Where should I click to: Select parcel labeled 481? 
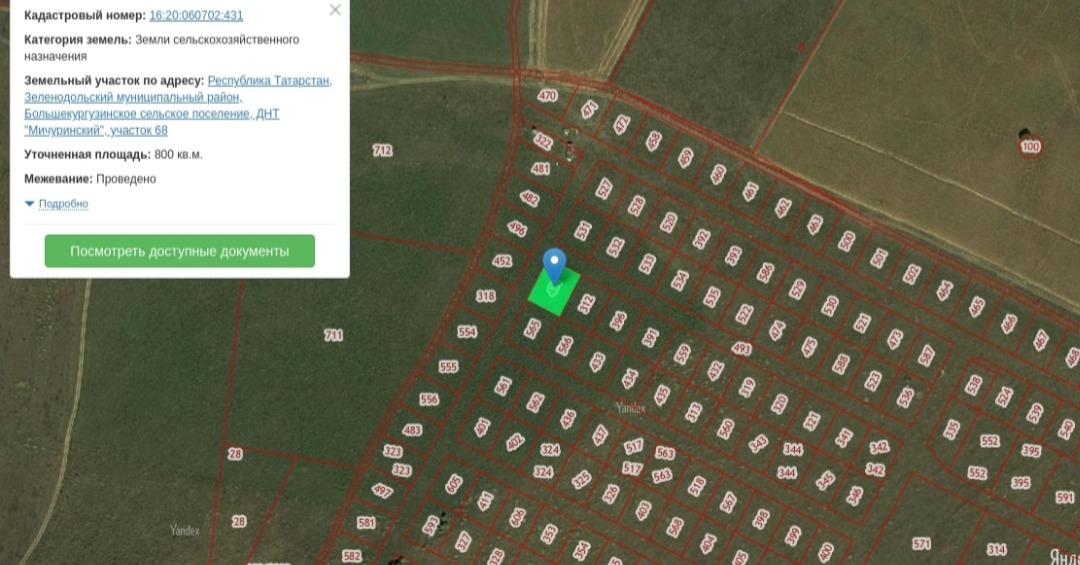pos(541,169)
